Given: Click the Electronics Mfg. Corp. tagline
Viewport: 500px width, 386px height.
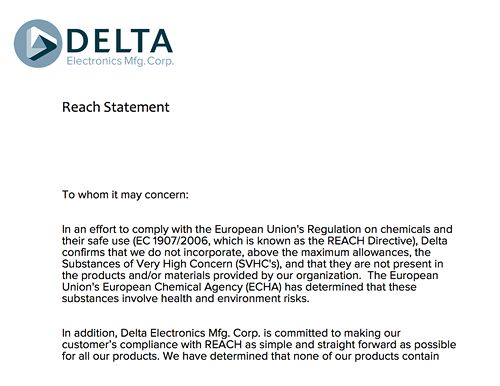Looking at the screenshot, I should click(120, 61).
